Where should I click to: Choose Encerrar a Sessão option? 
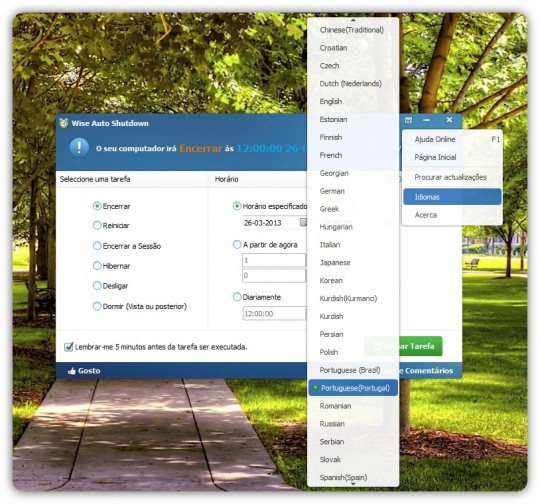coord(97,246)
